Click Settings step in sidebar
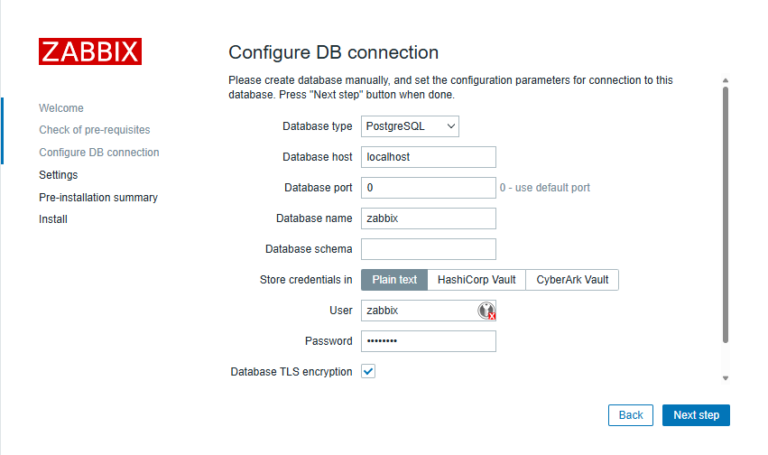 (x=58, y=175)
